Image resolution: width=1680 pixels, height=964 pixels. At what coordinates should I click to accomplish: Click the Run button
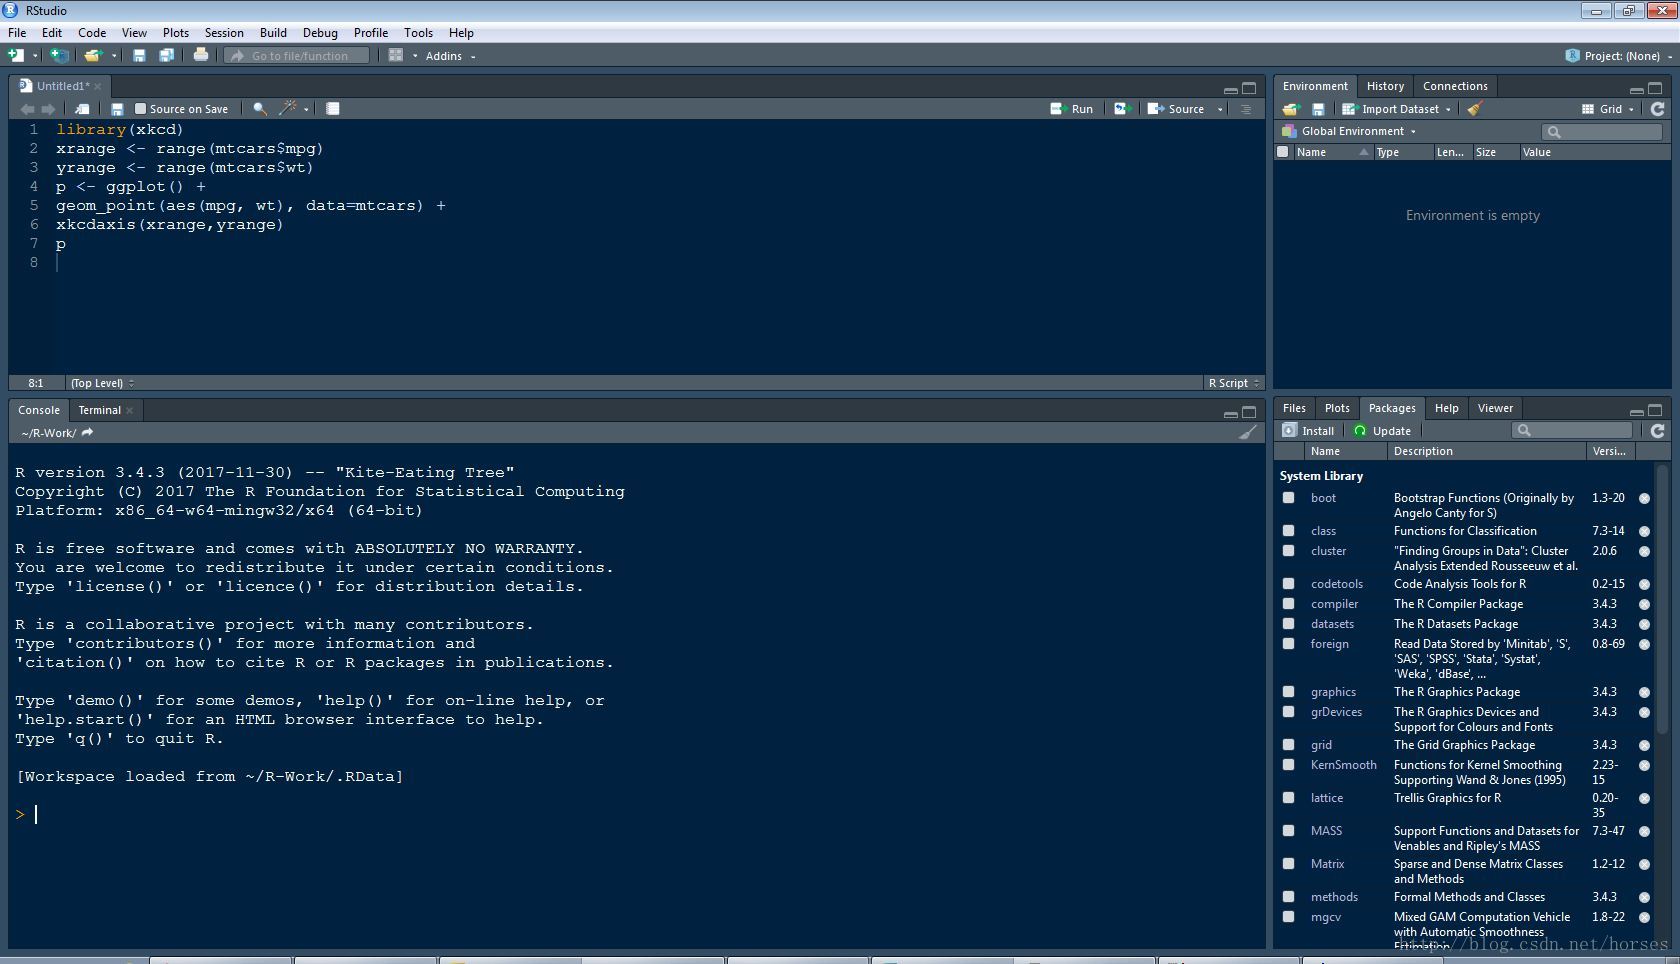click(1071, 109)
